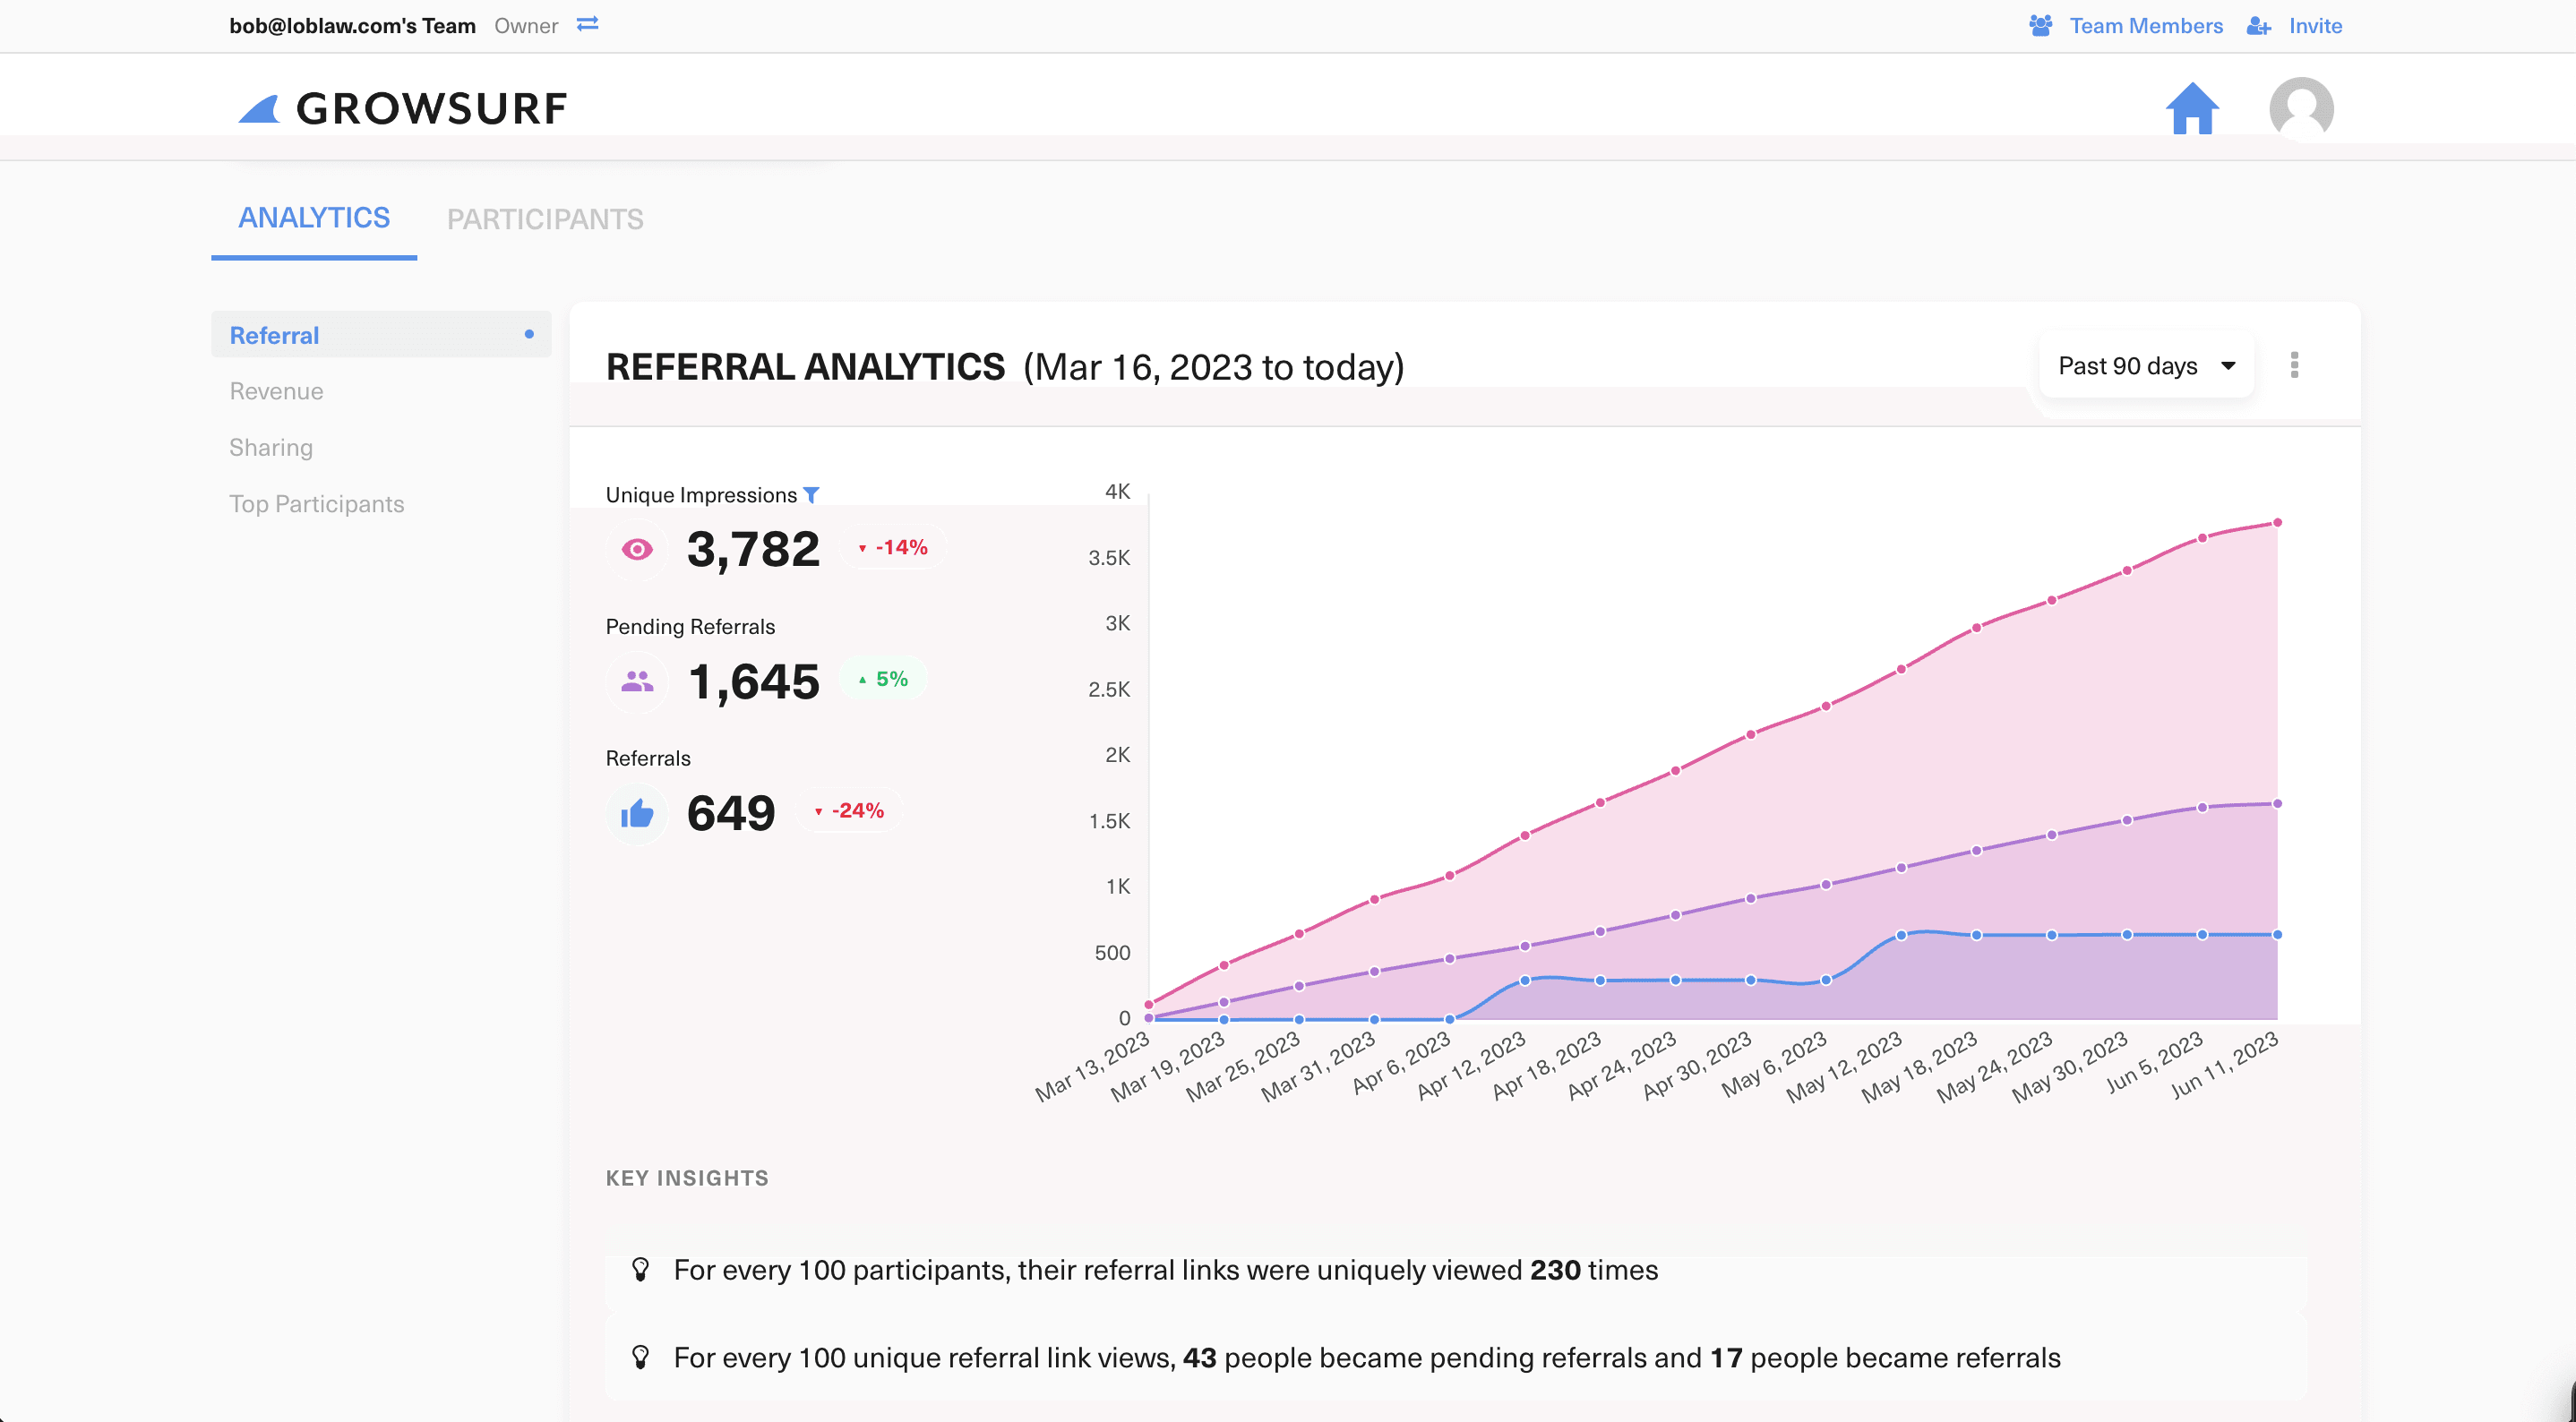
Task: Open the Past 90 days date range dropdown
Action: (x=2146, y=365)
